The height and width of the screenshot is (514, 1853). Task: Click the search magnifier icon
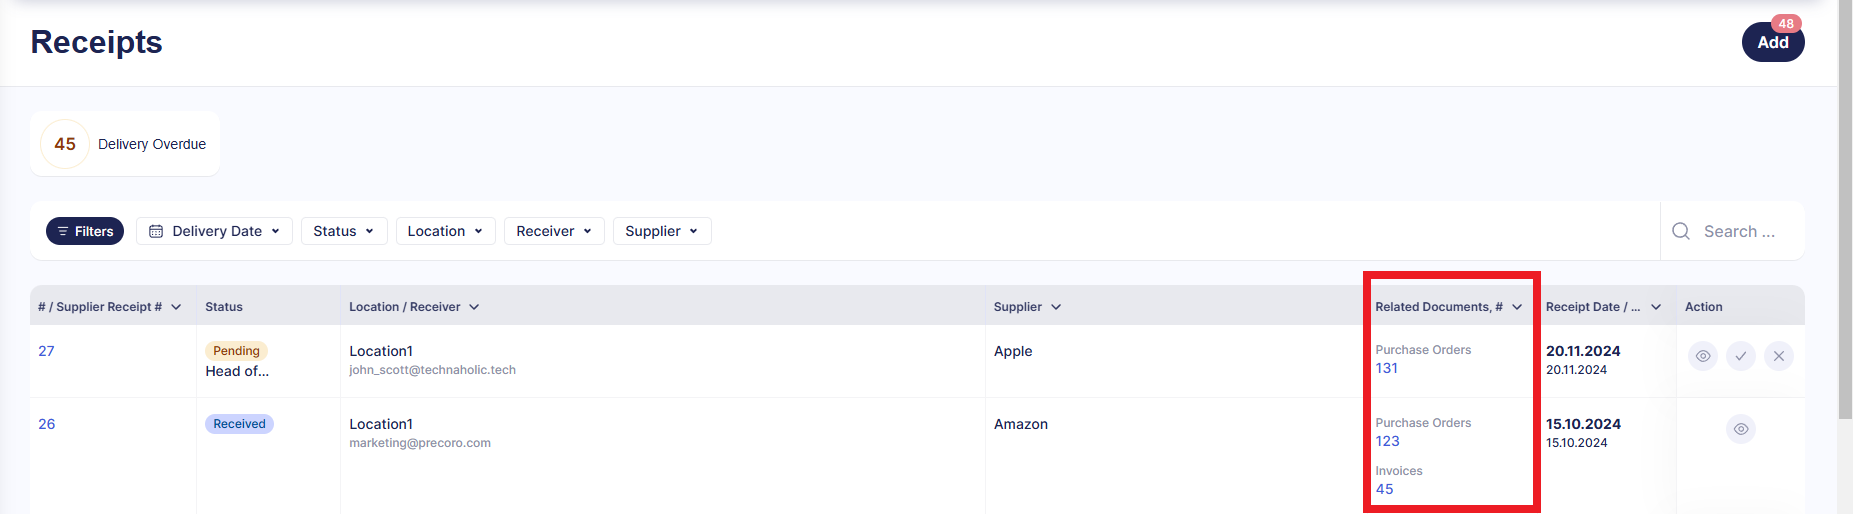point(1681,231)
